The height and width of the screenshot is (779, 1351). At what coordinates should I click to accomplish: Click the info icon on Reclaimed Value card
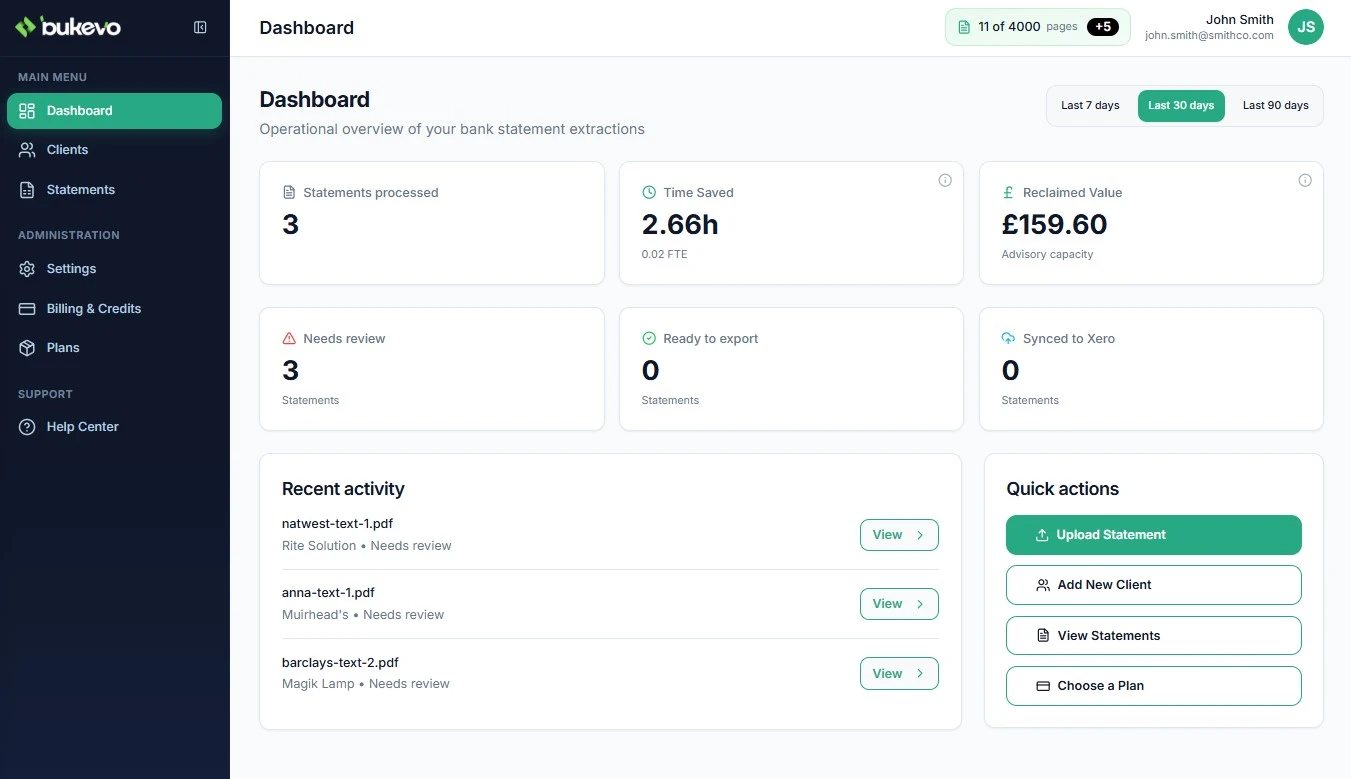coord(1304,181)
